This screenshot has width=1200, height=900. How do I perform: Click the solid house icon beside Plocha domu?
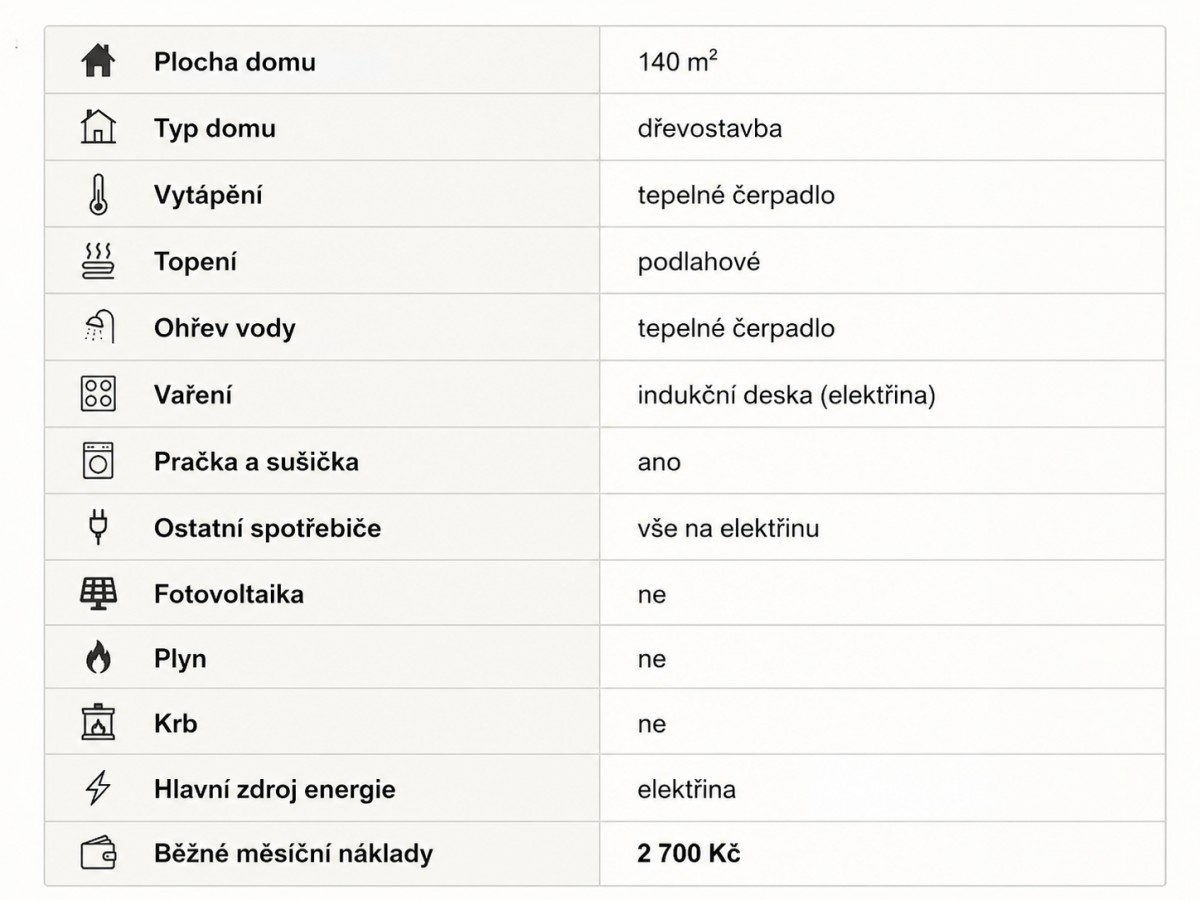tap(98, 62)
